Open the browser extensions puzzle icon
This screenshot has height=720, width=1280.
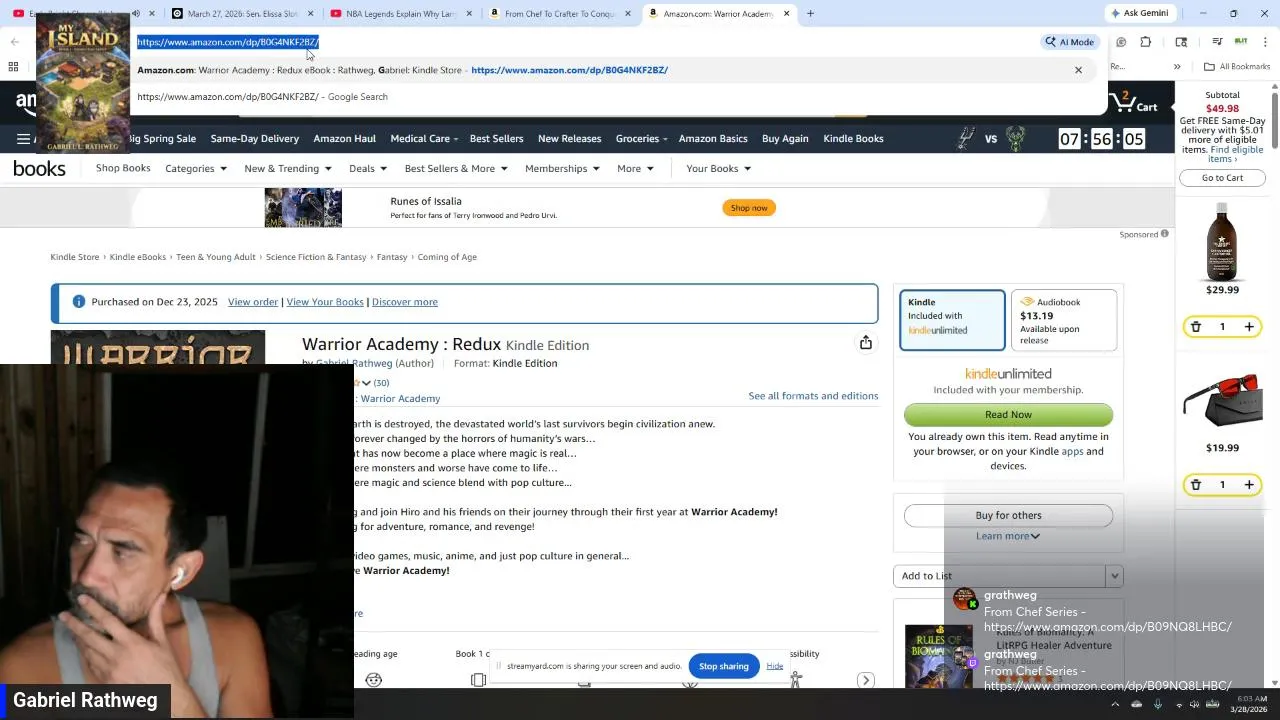coord(1146,42)
